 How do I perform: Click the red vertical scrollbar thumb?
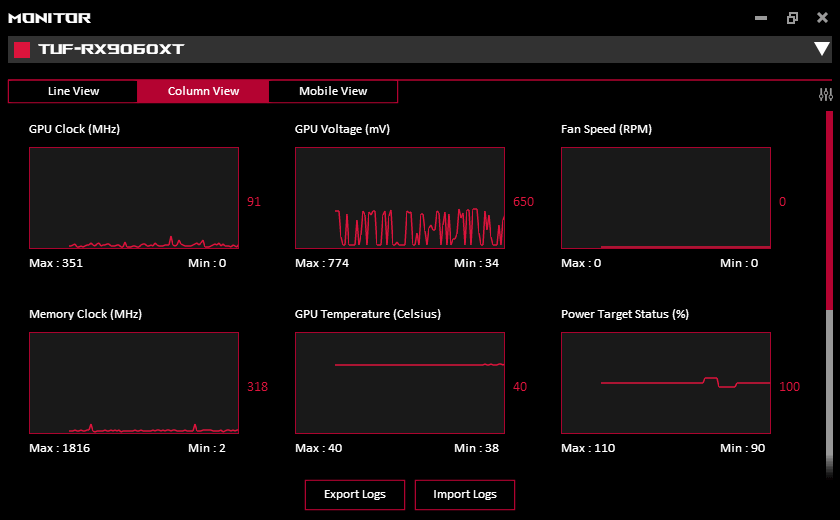coord(829,210)
